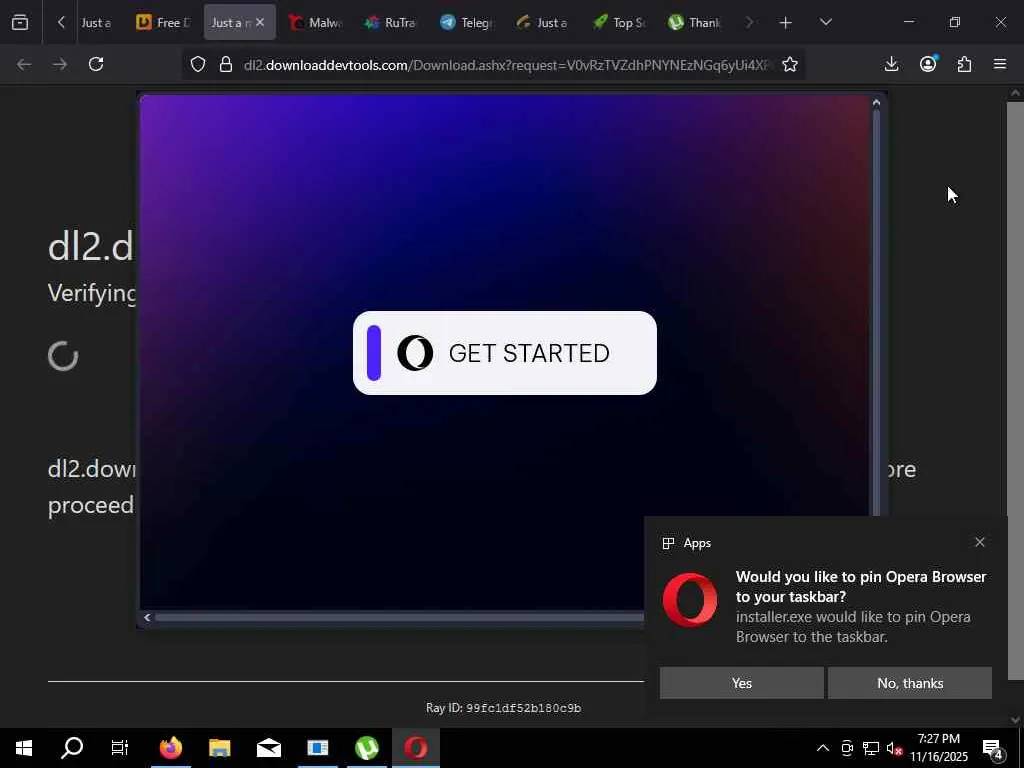
Task: Open a new tab with plus button
Action: coord(786,23)
